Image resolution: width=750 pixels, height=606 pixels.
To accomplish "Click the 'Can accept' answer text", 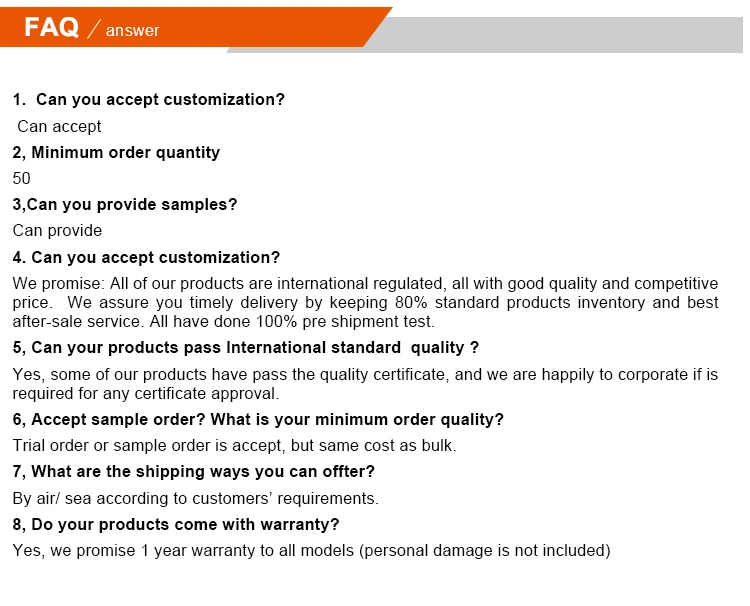I will coord(59,126).
